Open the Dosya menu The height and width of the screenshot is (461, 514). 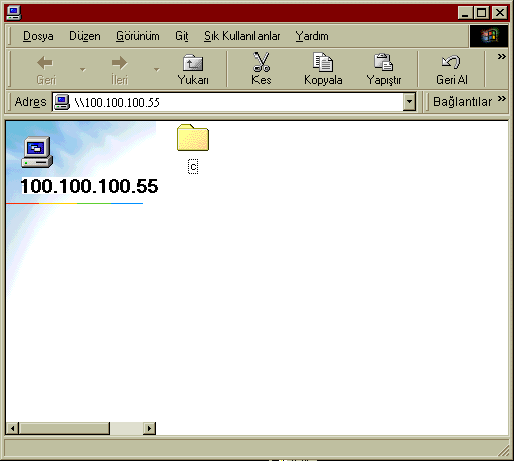[38, 36]
